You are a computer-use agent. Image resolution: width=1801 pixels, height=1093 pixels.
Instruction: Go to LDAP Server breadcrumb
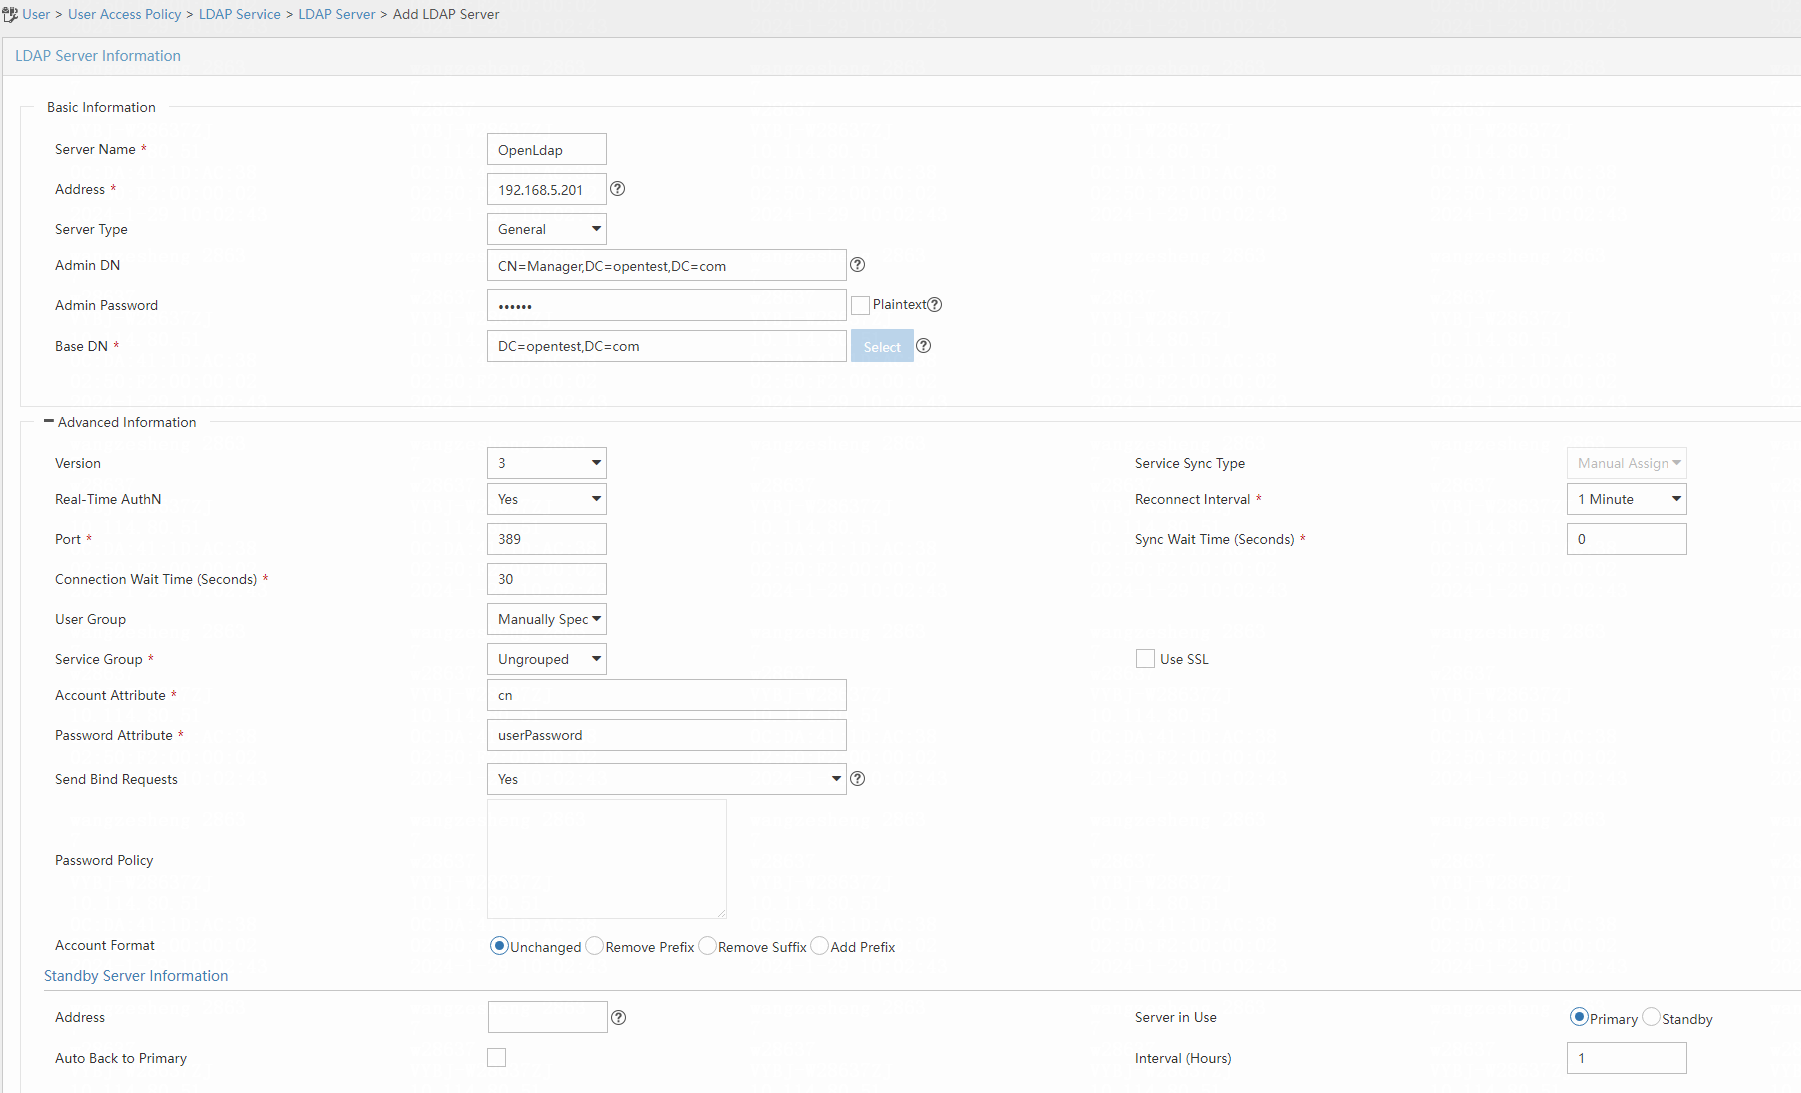337,14
